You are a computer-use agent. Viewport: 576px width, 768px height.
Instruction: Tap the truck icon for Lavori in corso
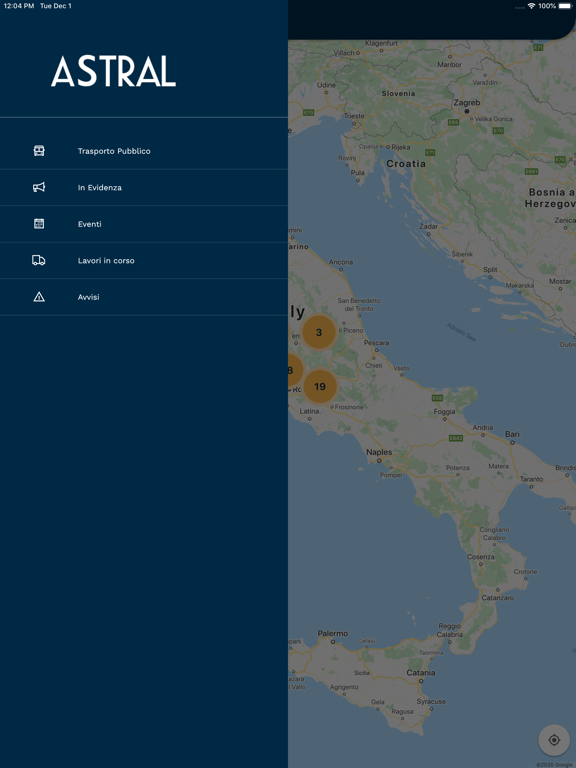[x=39, y=260]
